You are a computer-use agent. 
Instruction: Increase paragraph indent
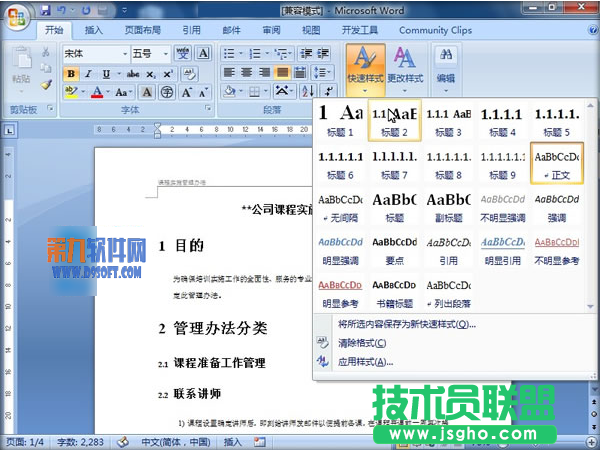coord(323,54)
